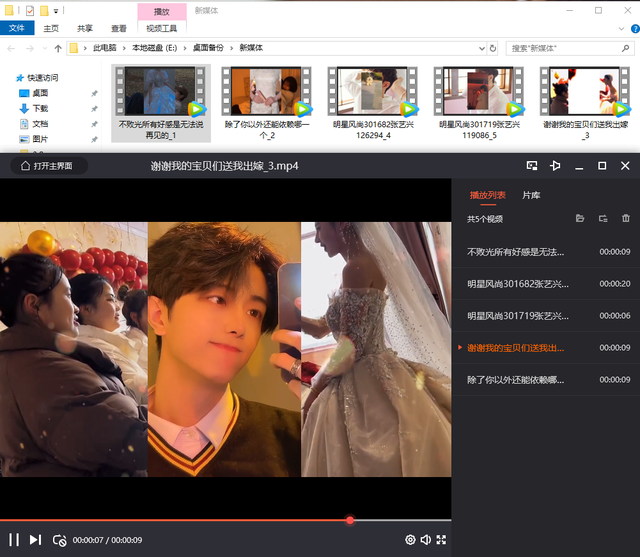The height and width of the screenshot is (557, 640).
Task: Click 桌面备份 in the address path
Action: coord(208,48)
